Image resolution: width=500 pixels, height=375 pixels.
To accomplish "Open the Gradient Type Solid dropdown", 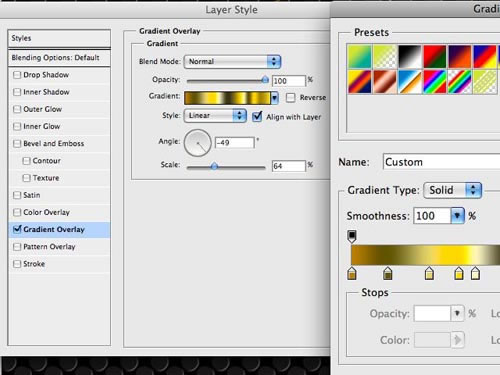I will [452, 190].
